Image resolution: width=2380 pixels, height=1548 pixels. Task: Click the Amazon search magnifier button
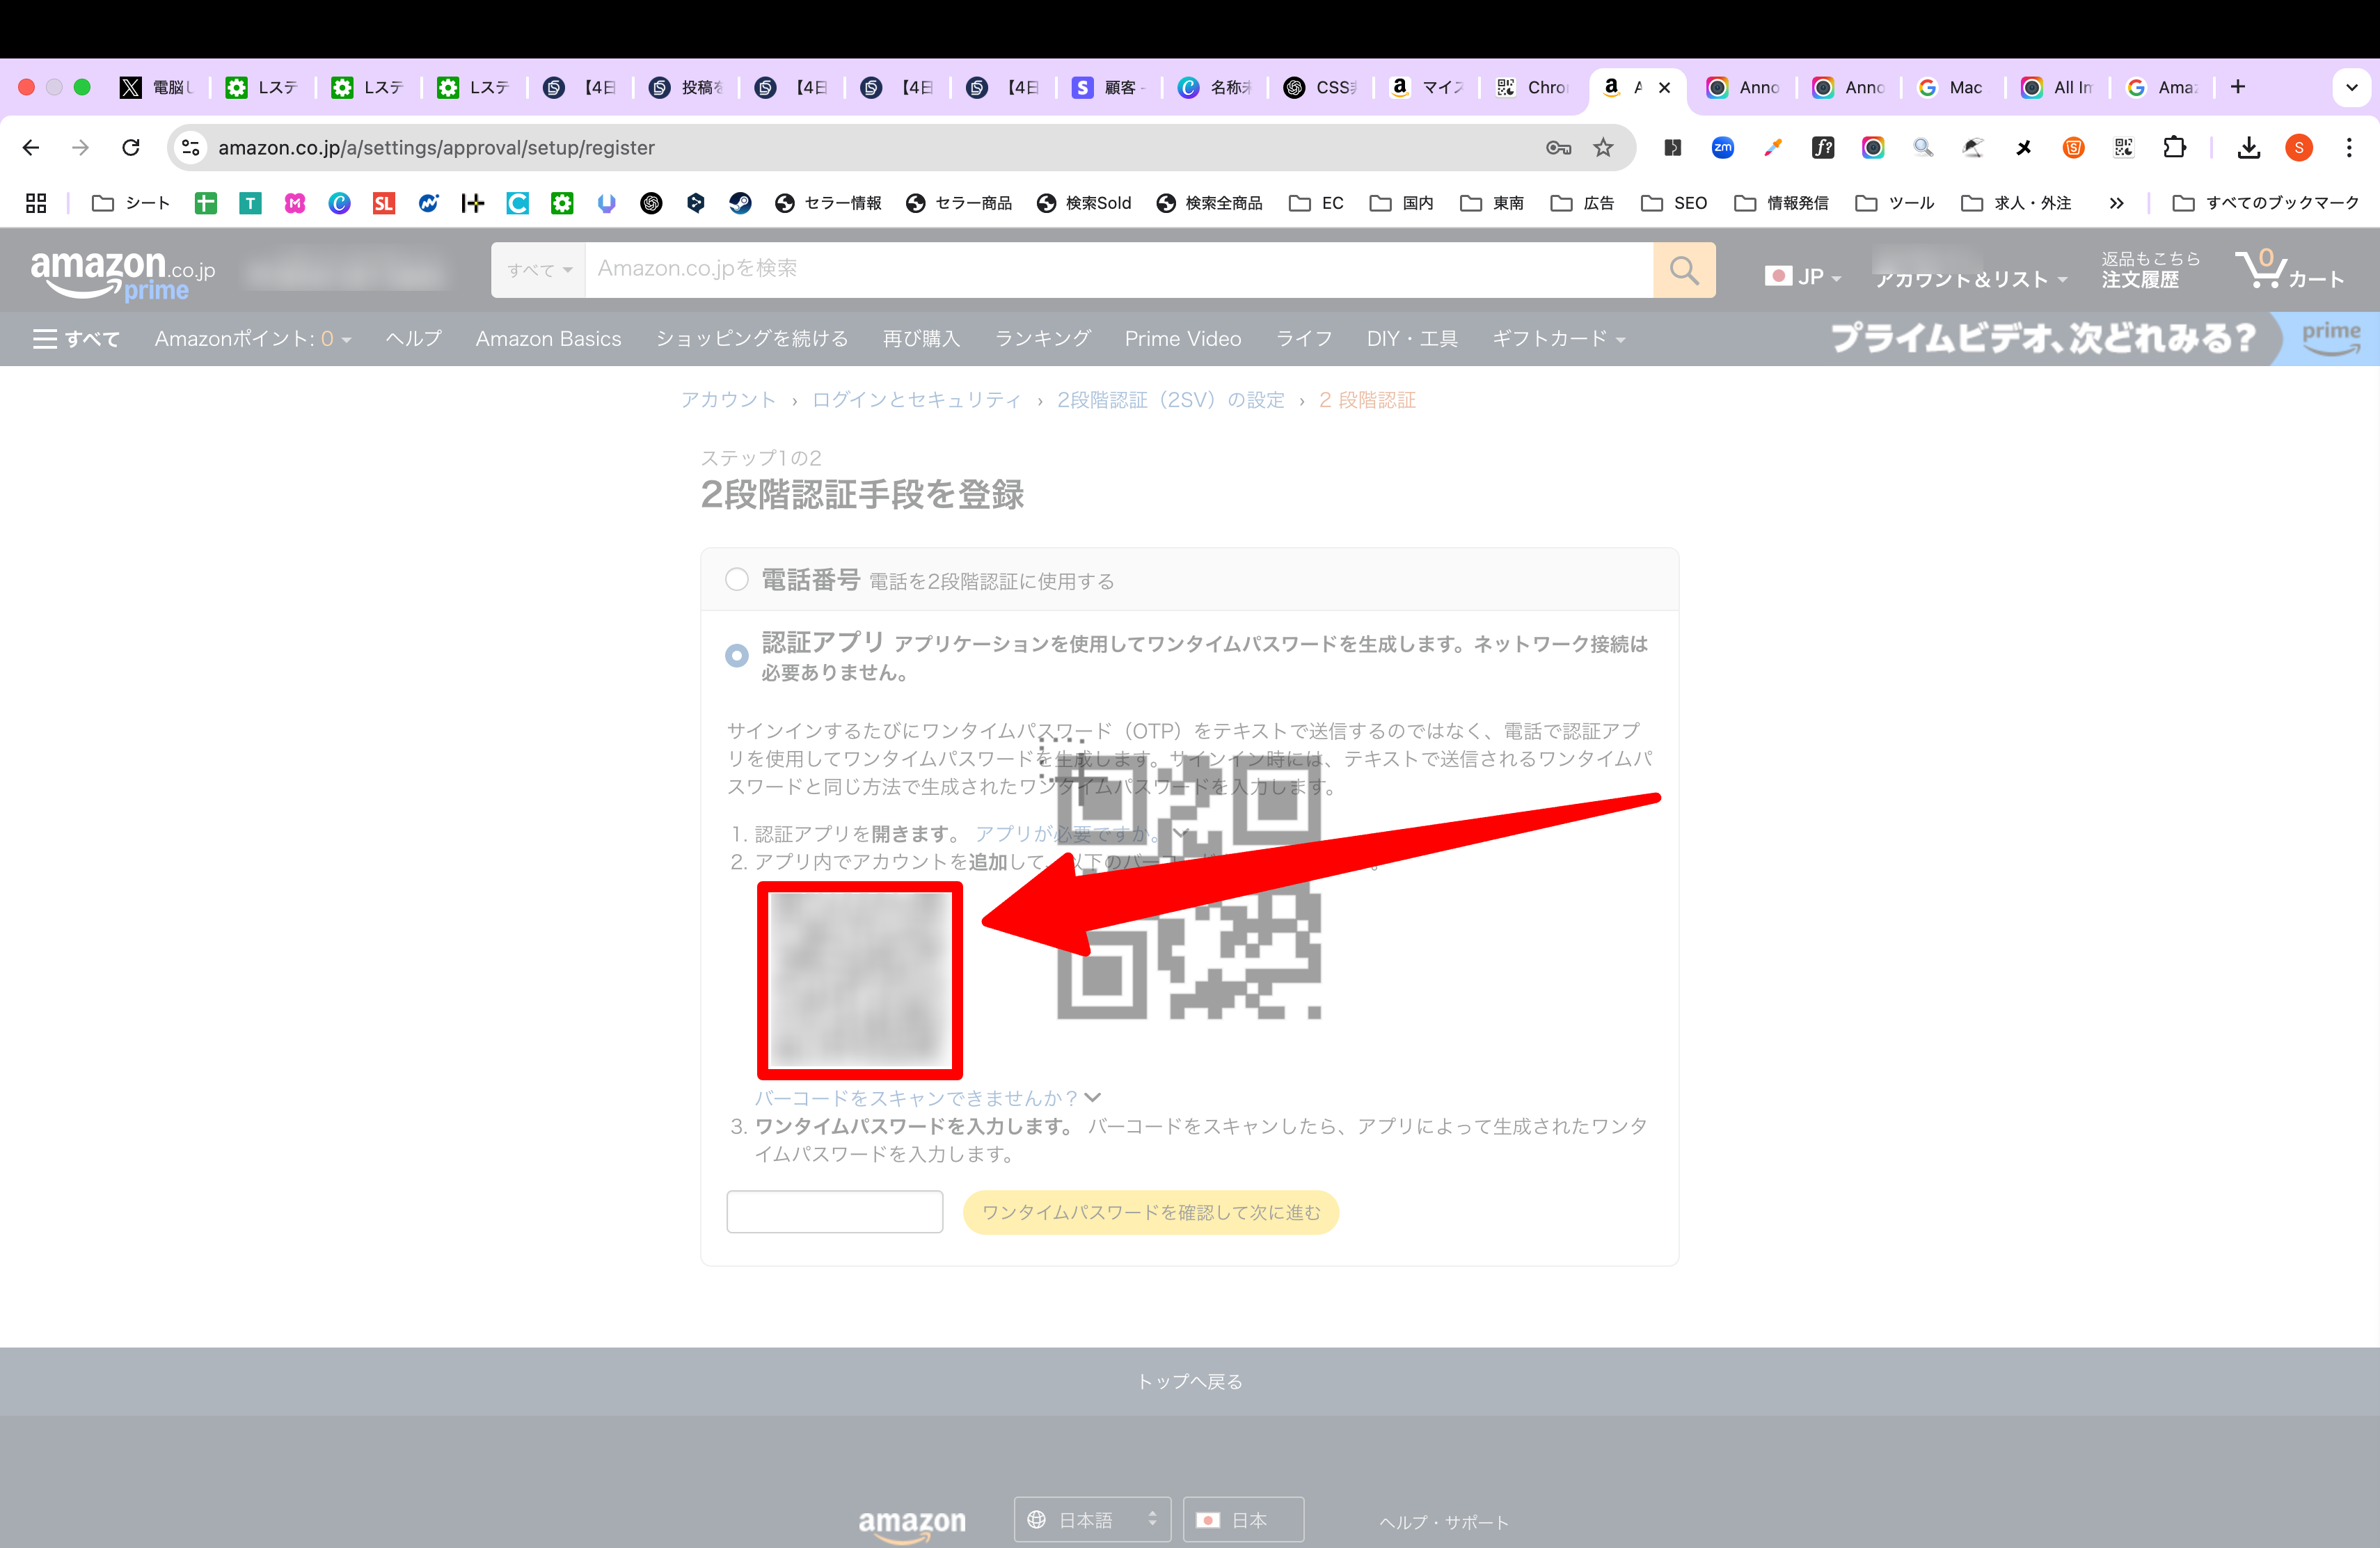(x=1684, y=270)
